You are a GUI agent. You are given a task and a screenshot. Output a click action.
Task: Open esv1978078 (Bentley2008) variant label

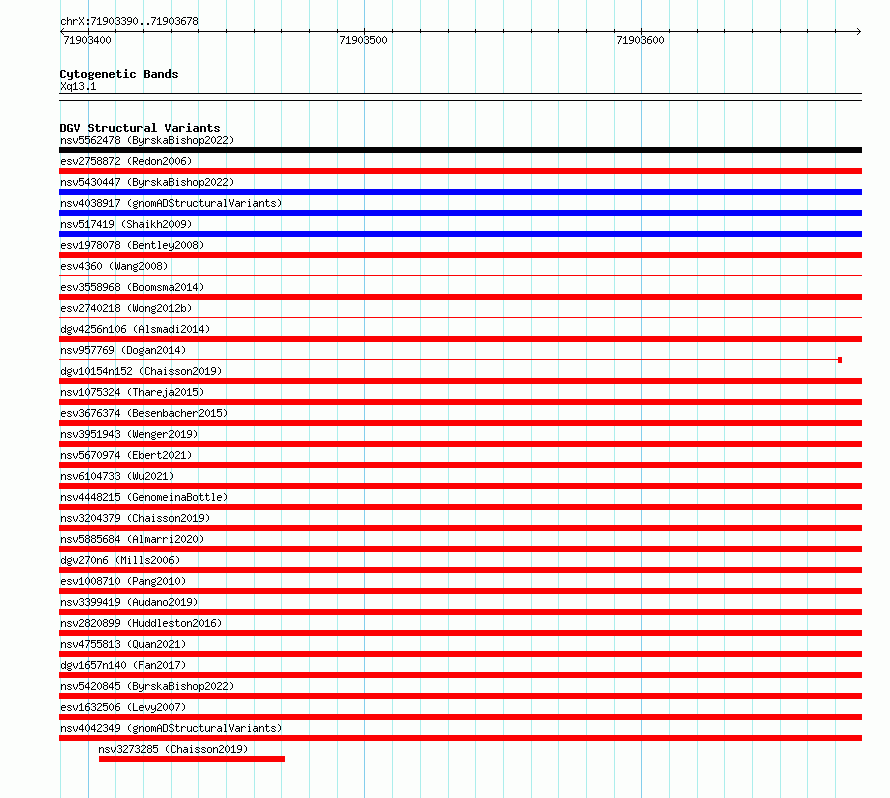coord(132,245)
